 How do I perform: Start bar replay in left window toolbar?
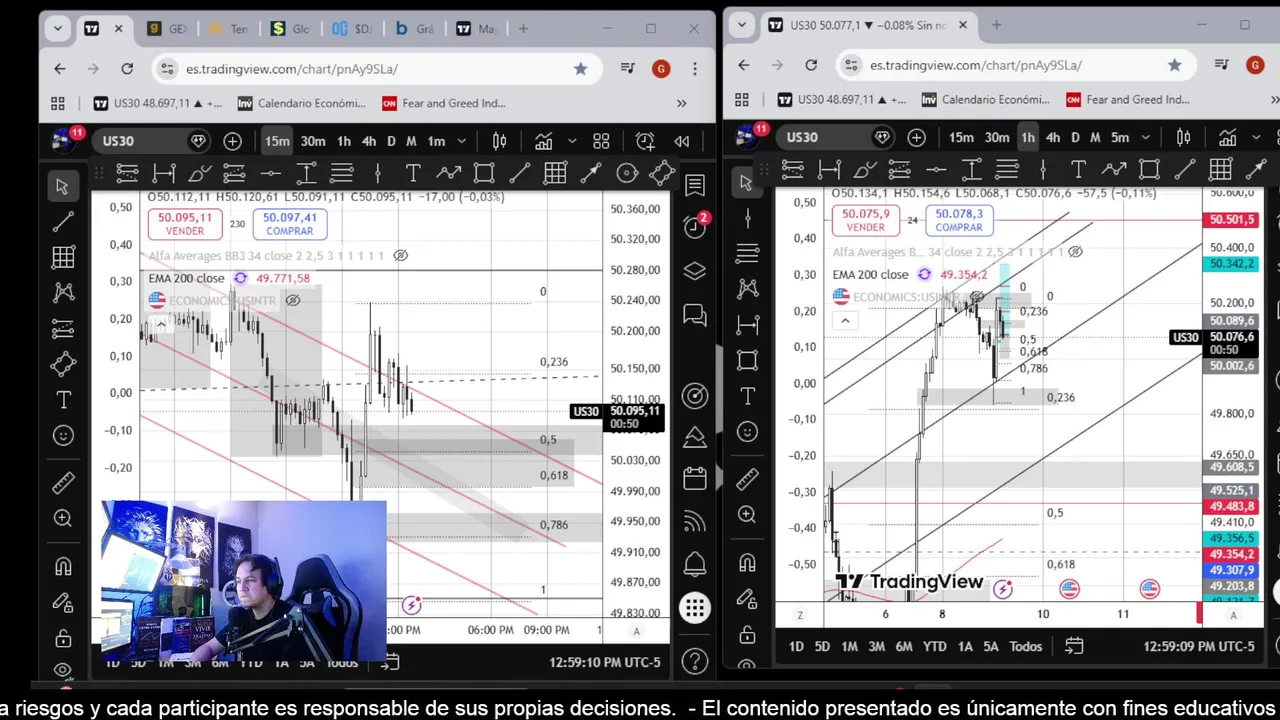pos(682,141)
